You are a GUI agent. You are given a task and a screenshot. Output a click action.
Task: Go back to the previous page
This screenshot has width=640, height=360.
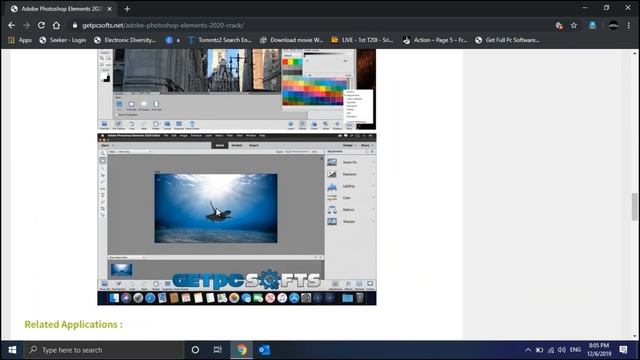(11, 25)
